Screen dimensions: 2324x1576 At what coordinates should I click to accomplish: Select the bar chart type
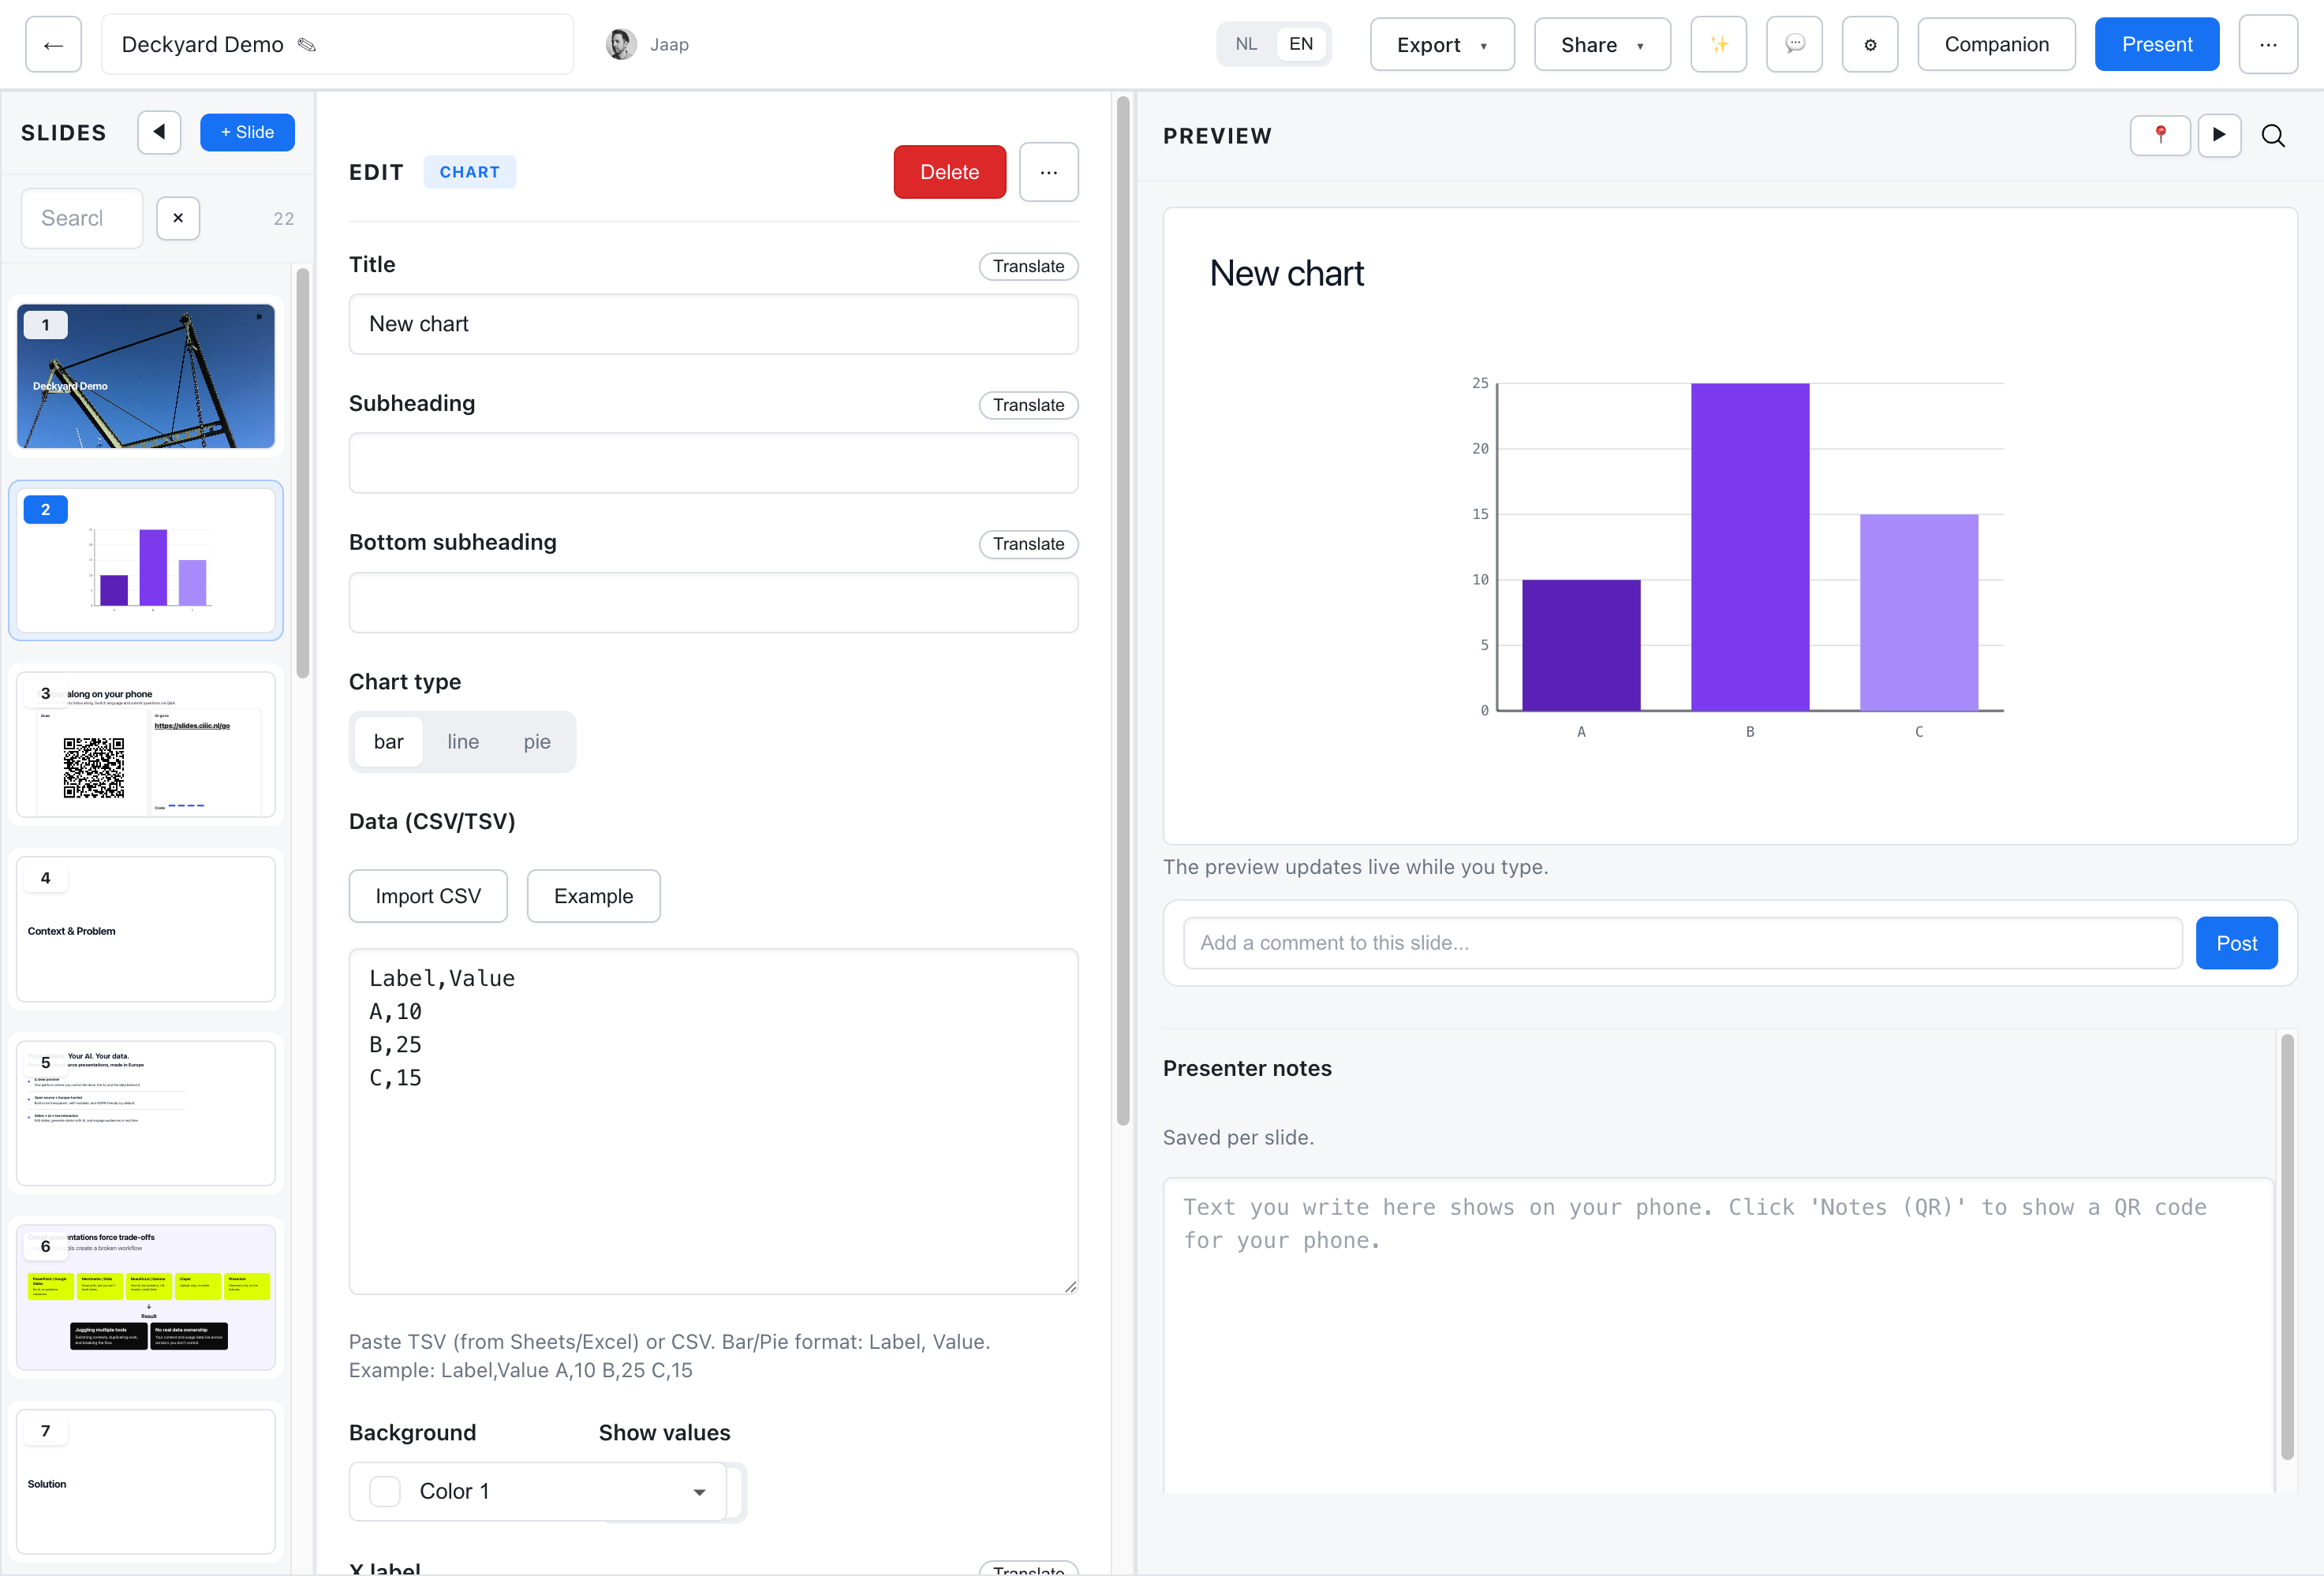pos(388,742)
